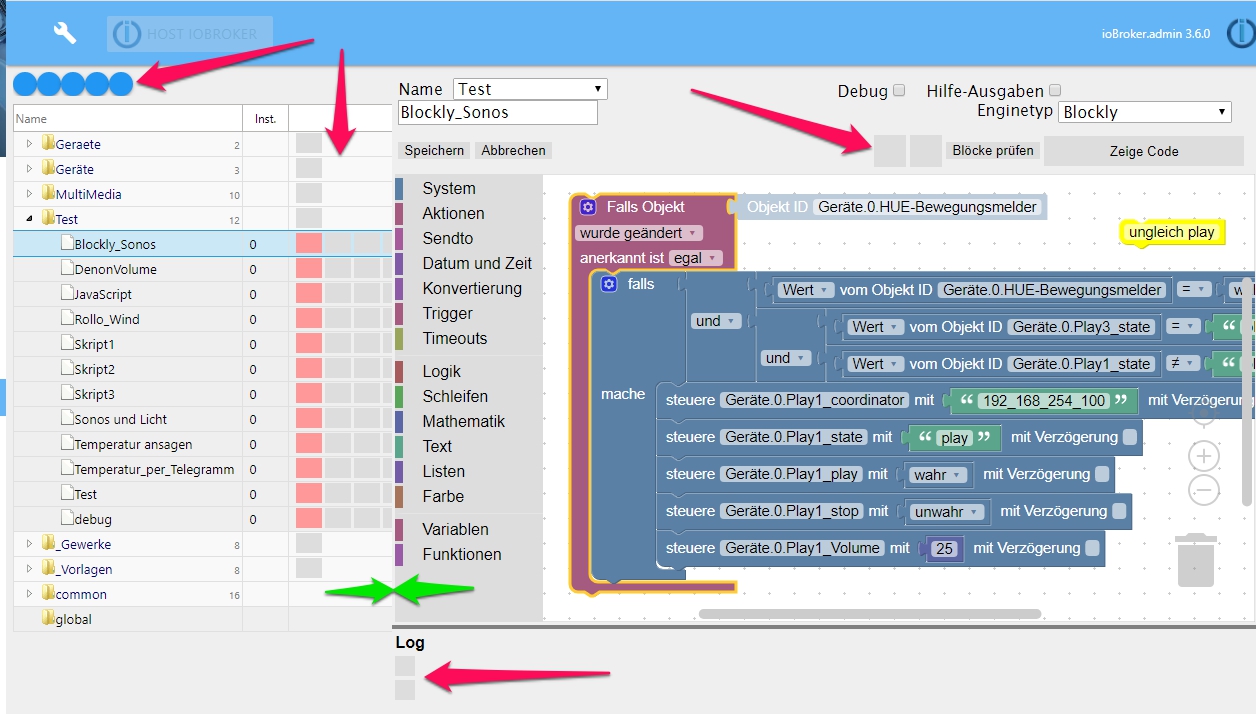Open the 'unwahr' dropdown on the Play1_stop block
This screenshot has height=714, width=1256.
pos(947,511)
